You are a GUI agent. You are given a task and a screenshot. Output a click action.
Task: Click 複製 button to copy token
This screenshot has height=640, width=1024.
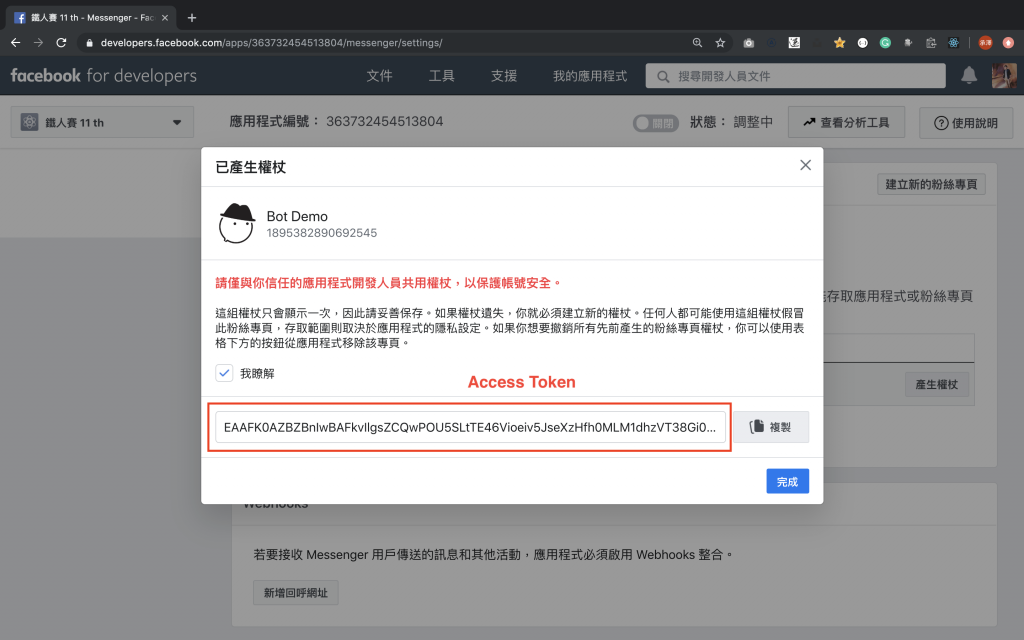771,427
